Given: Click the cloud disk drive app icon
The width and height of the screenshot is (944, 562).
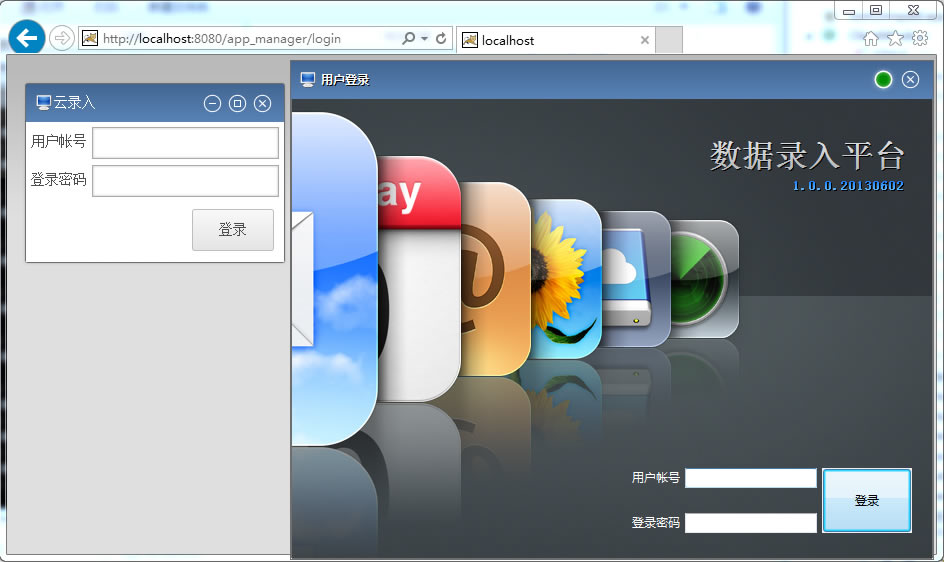Looking at the screenshot, I should pos(636,279).
